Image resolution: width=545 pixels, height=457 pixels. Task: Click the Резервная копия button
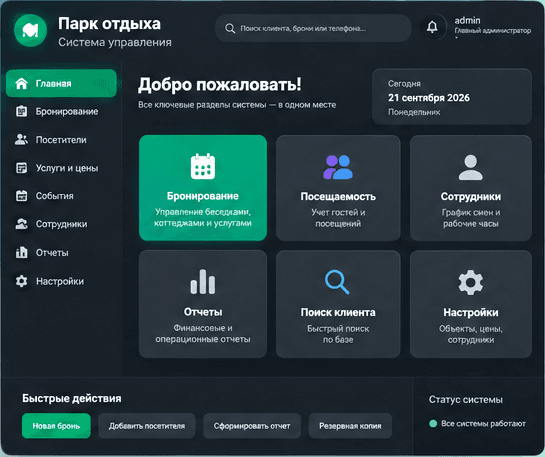(x=350, y=426)
